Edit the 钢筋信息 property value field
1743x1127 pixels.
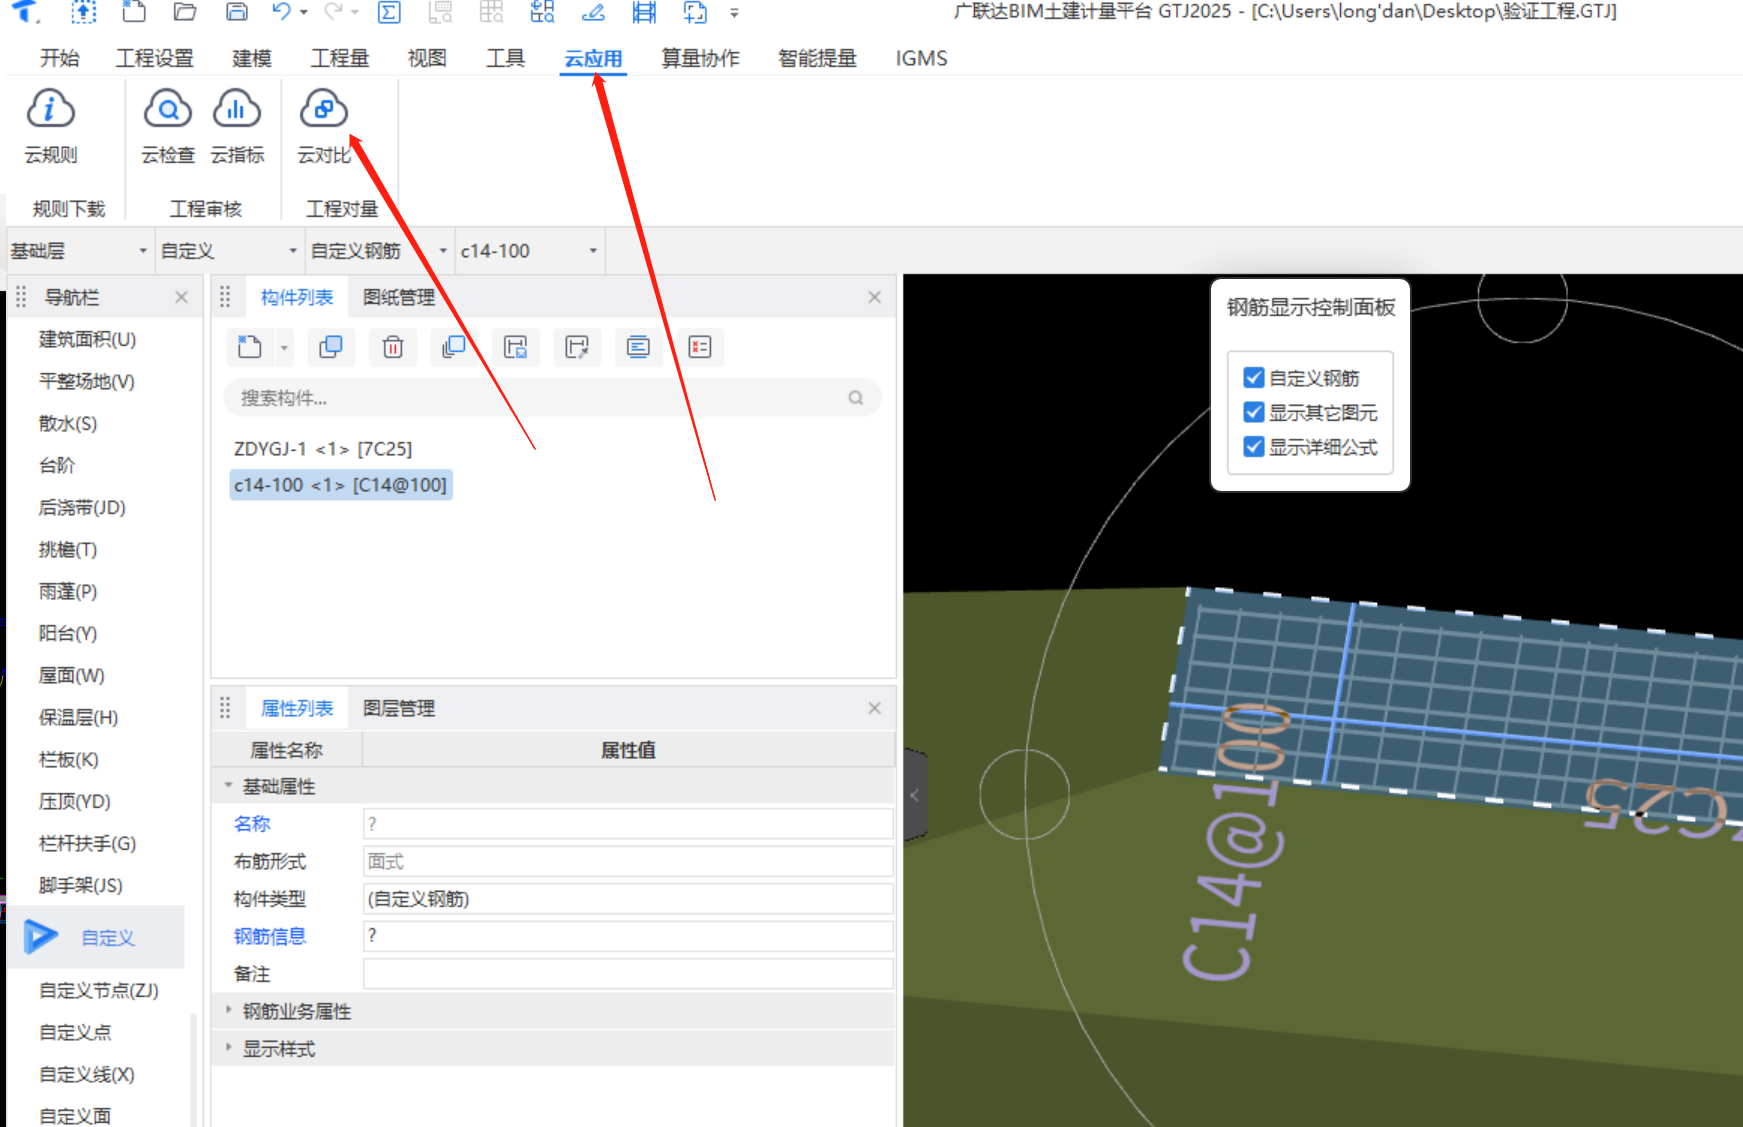point(628,936)
